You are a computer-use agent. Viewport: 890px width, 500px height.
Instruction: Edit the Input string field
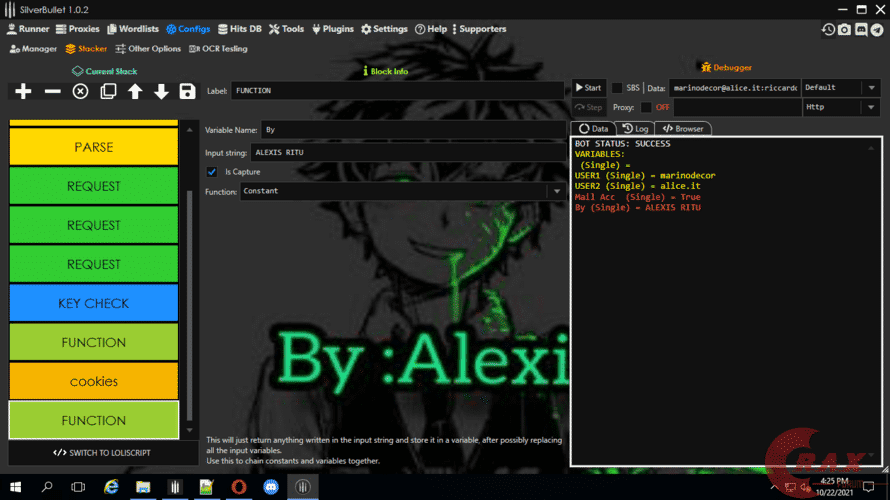[x=408, y=153]
